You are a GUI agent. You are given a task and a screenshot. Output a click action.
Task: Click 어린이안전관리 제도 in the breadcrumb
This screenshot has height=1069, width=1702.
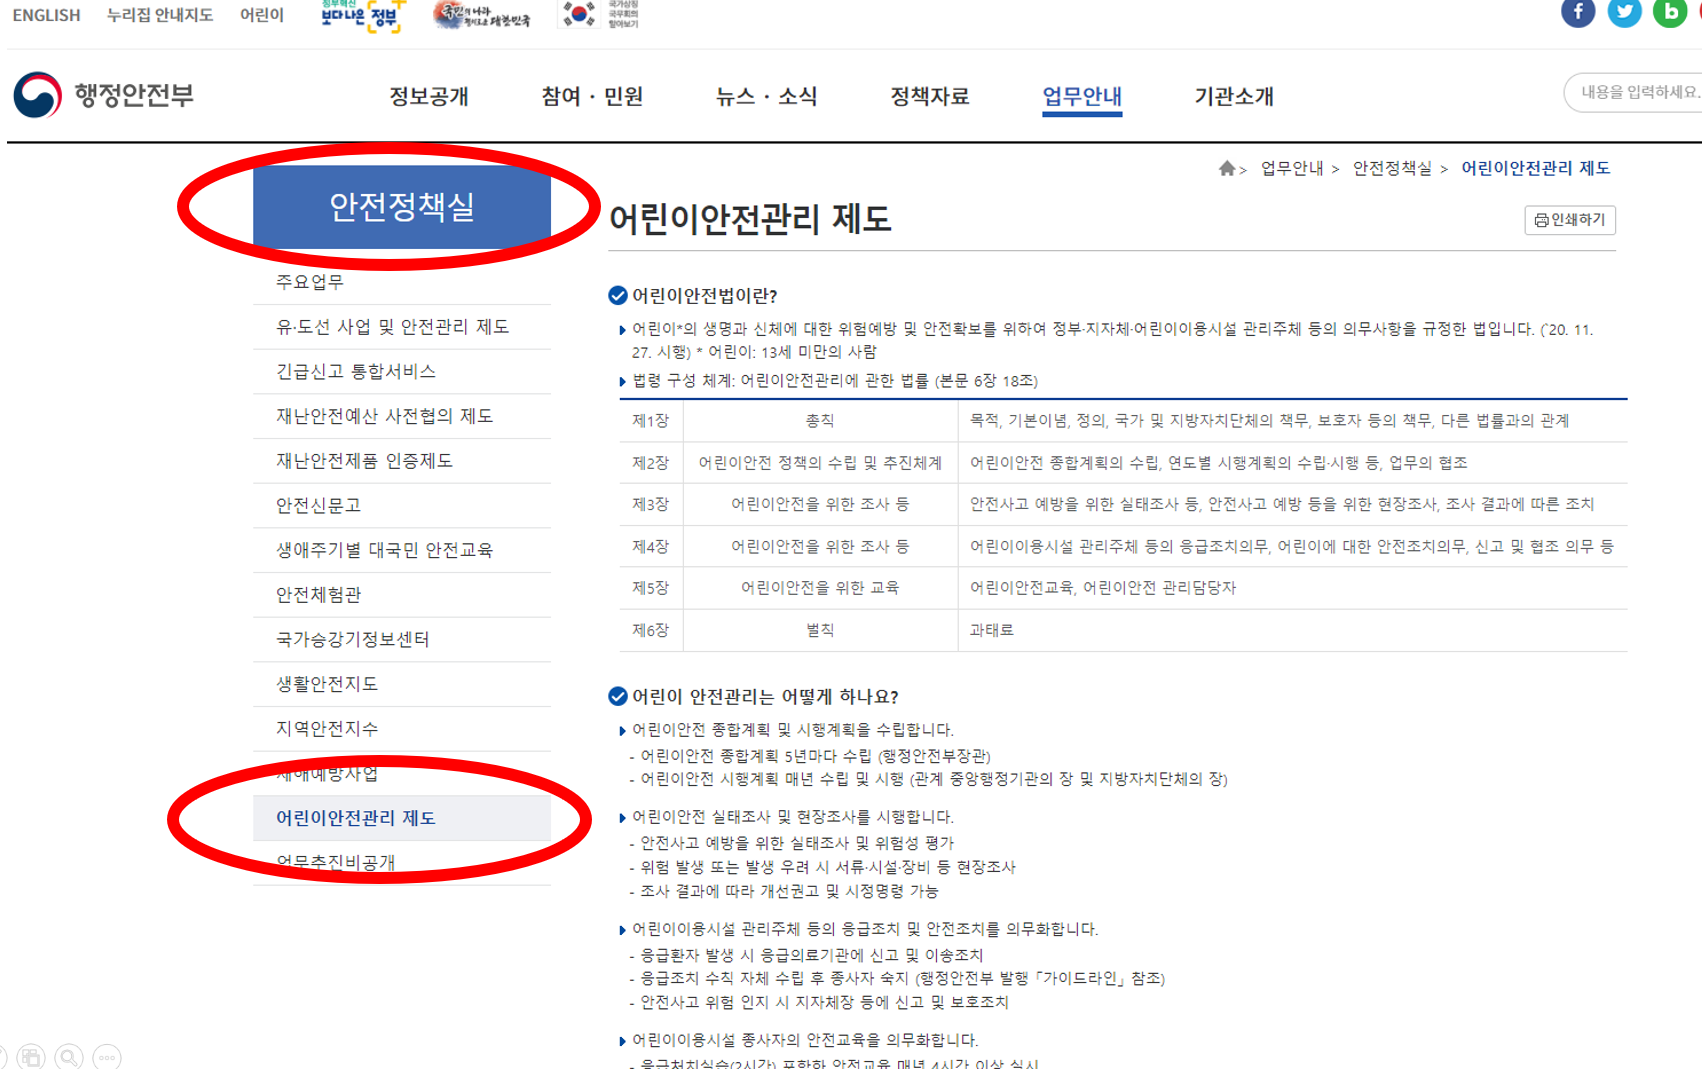pos(1536,168)
